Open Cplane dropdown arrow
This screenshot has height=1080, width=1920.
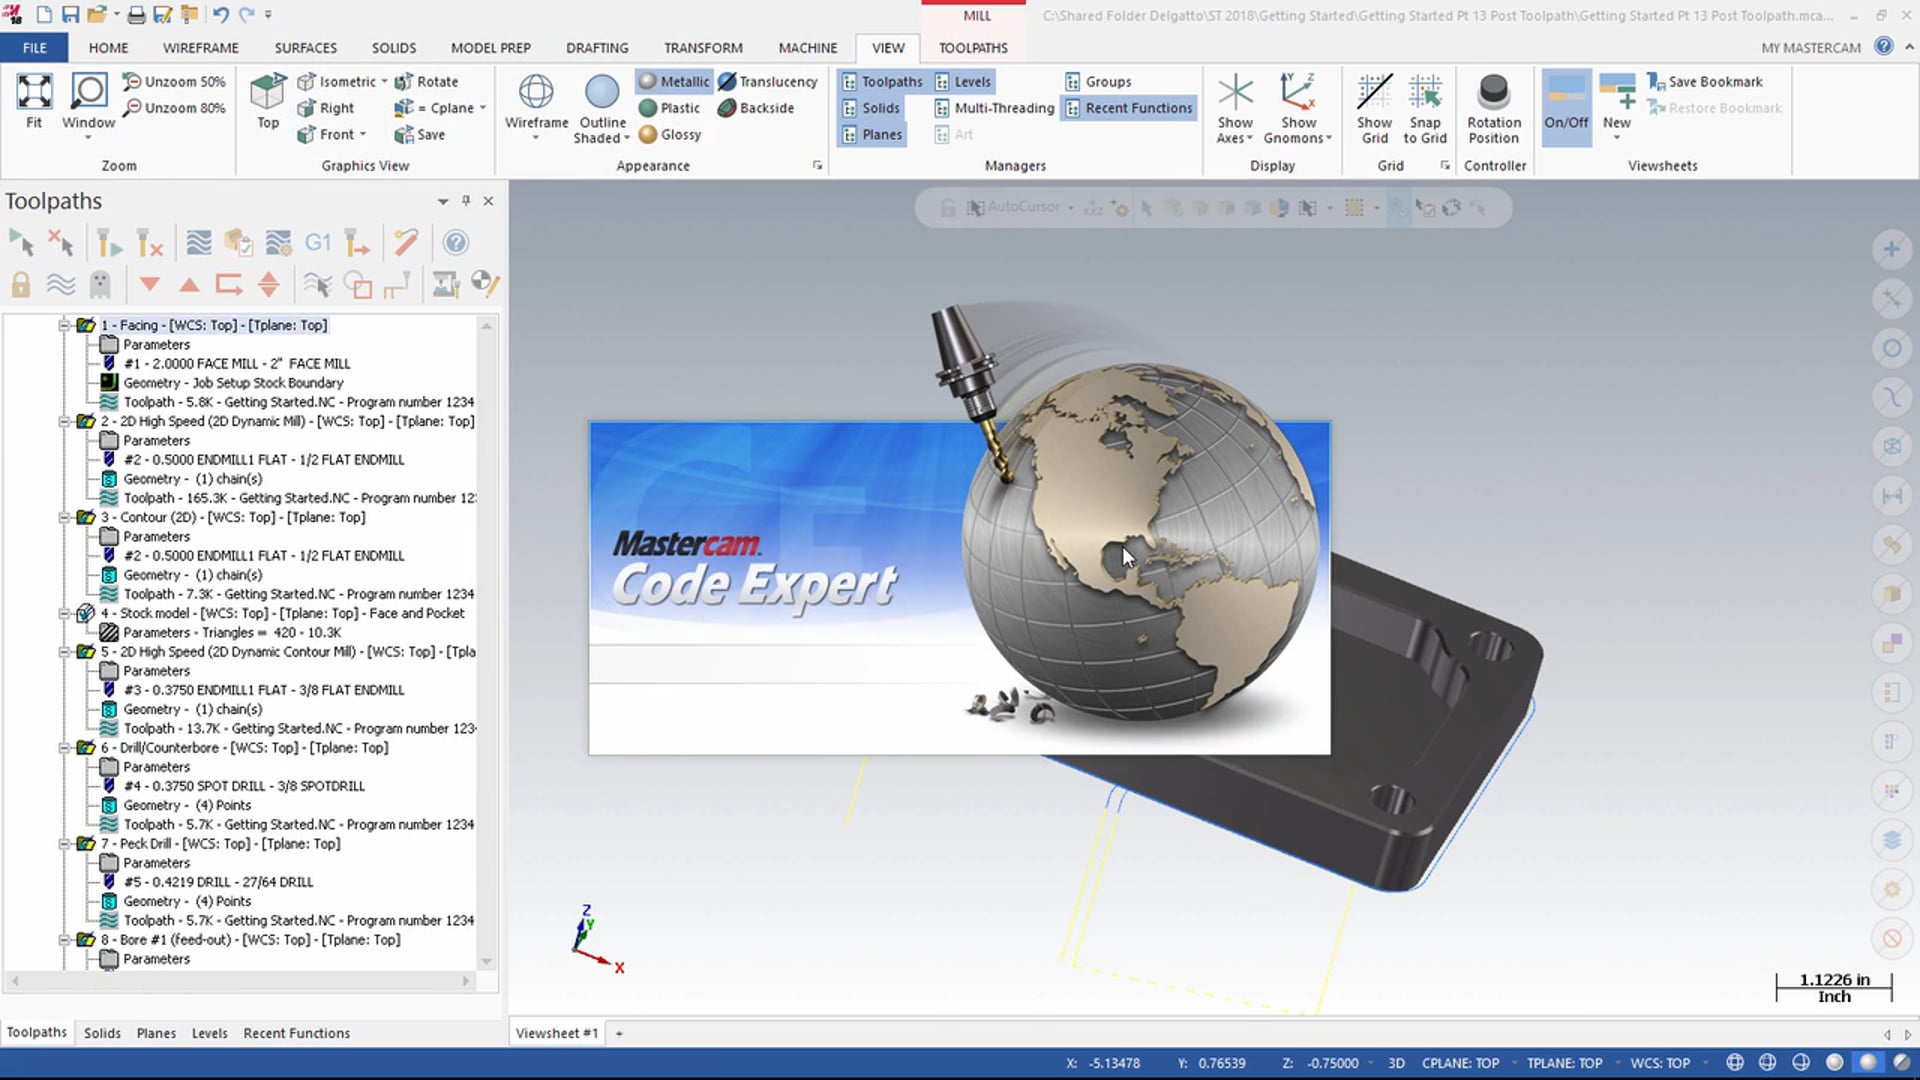[x=483, y=108]
